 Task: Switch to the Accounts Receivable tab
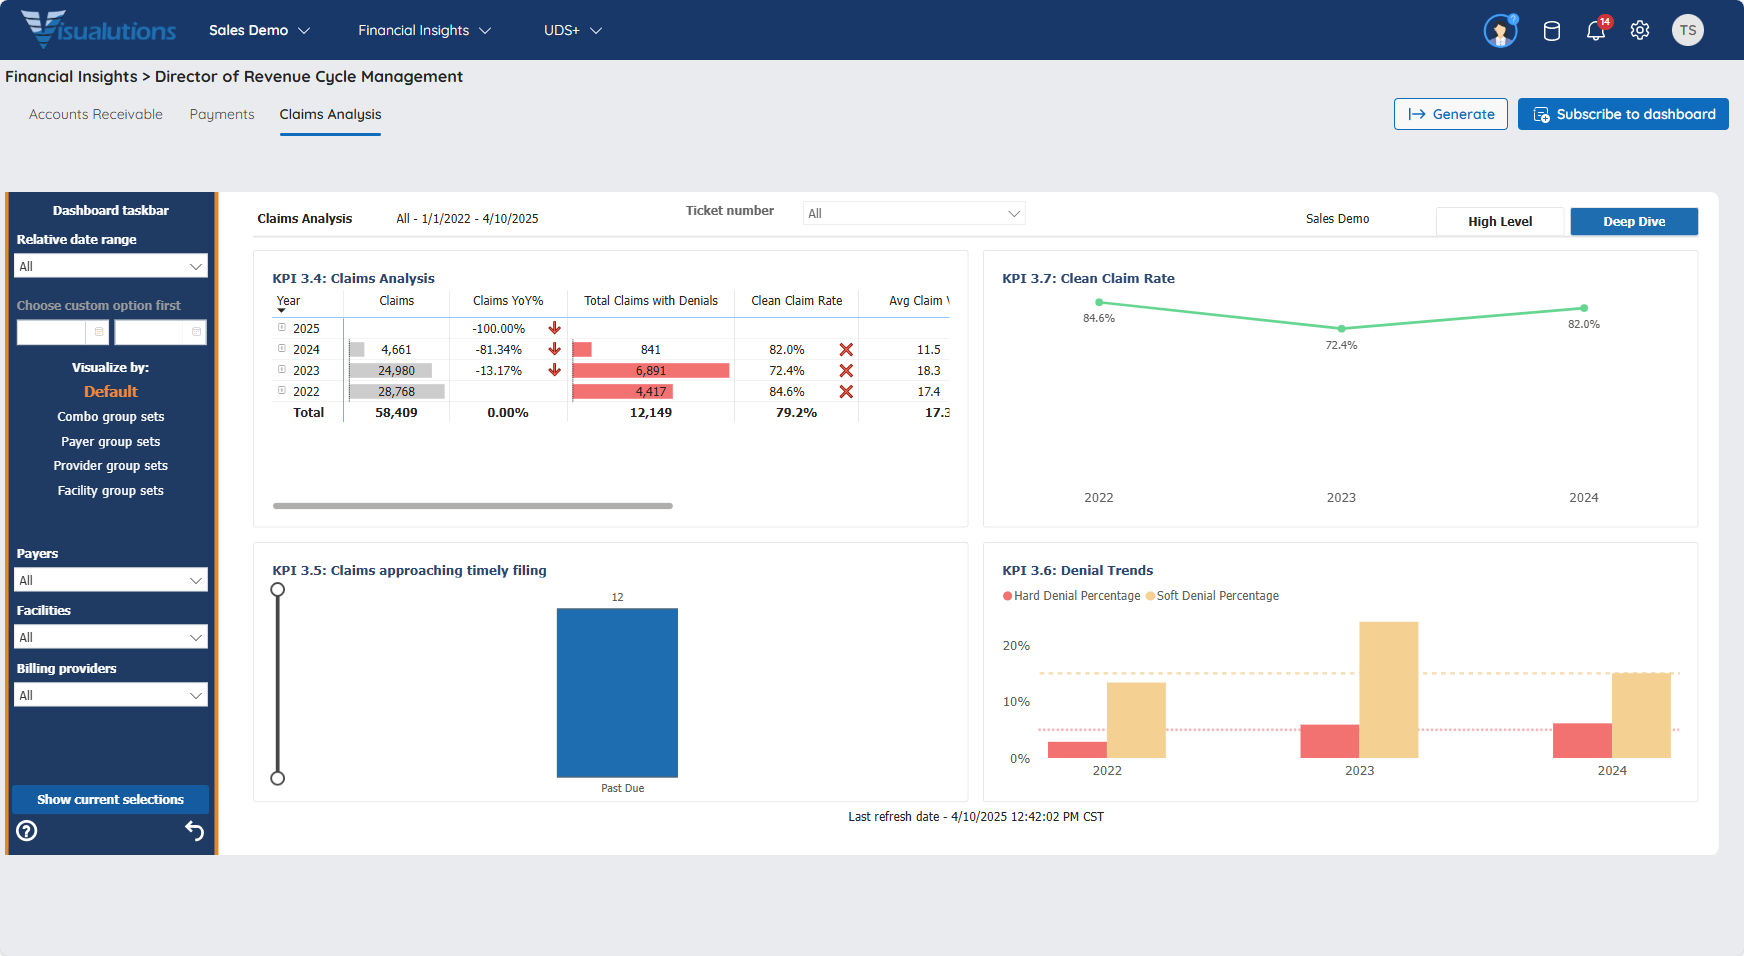pos(96,115)
